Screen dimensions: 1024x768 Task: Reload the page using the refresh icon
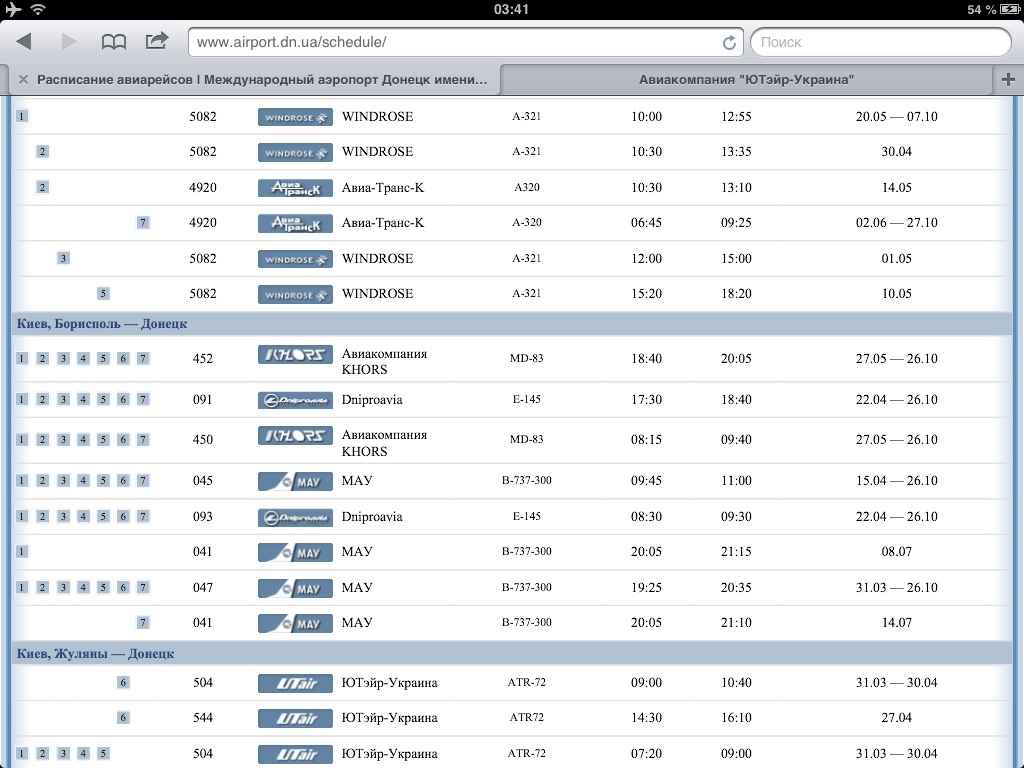coord(729,42)
